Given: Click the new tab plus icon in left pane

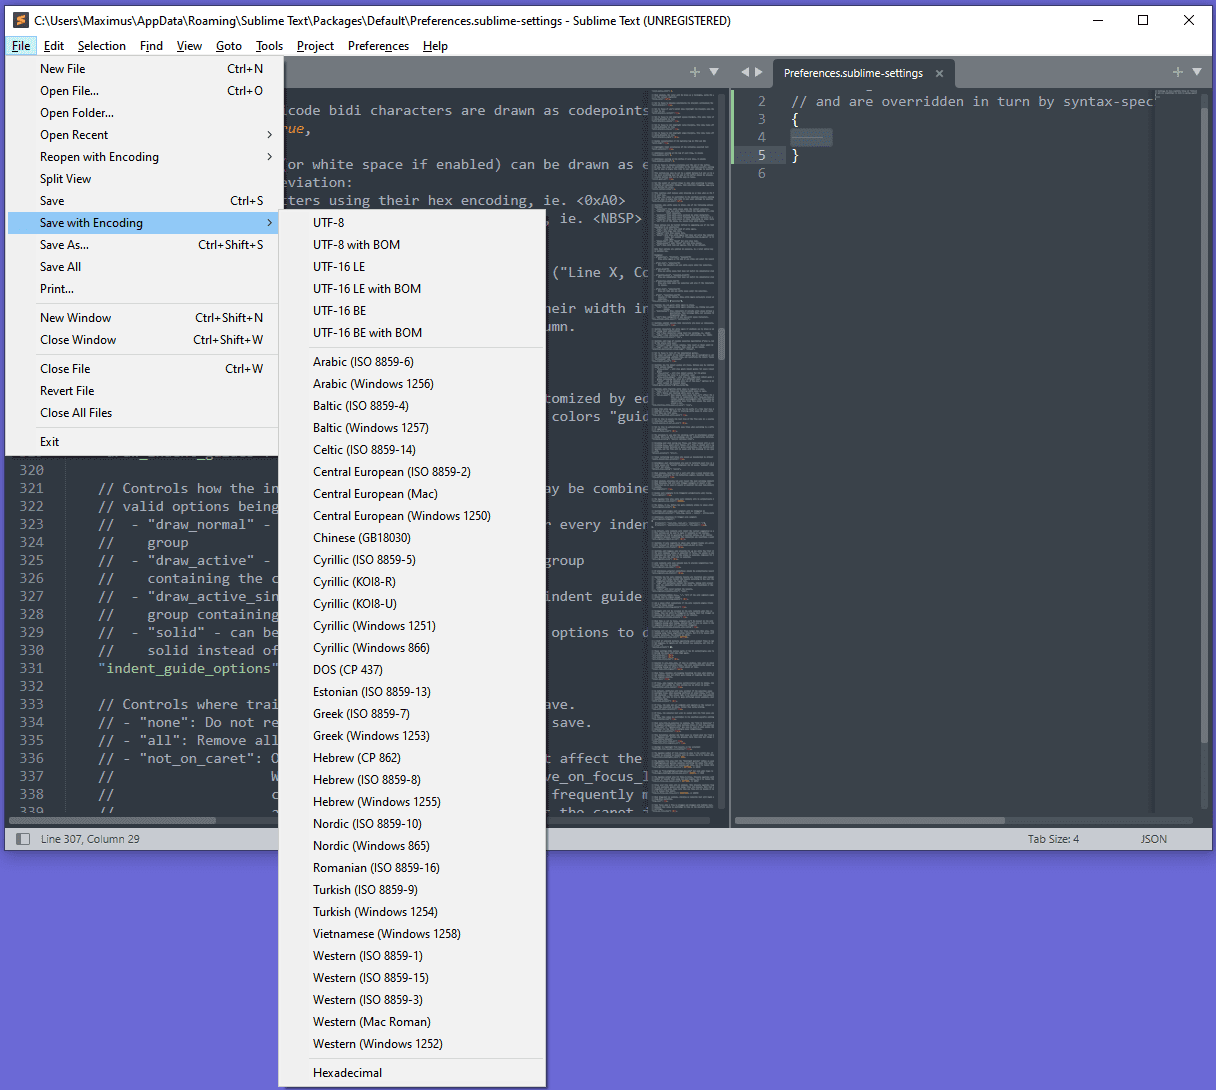Looking at the screenshot, I should (x=695, y=72).
